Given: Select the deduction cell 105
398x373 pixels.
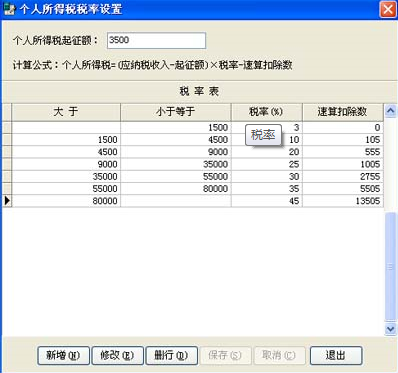Looking at the screenshot, I should 343,140.
